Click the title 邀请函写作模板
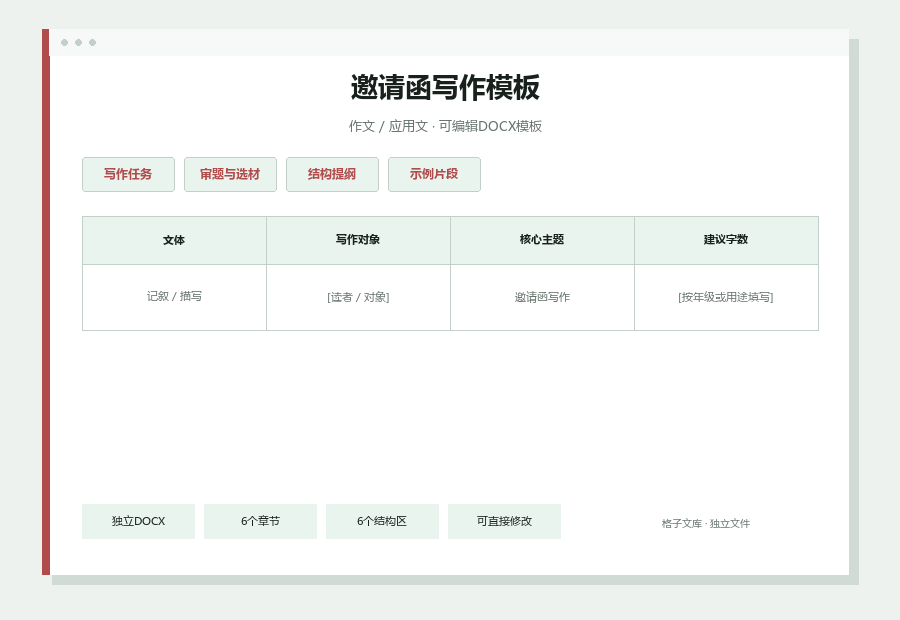This screenshot has height=620, width=900. [445, 88]
